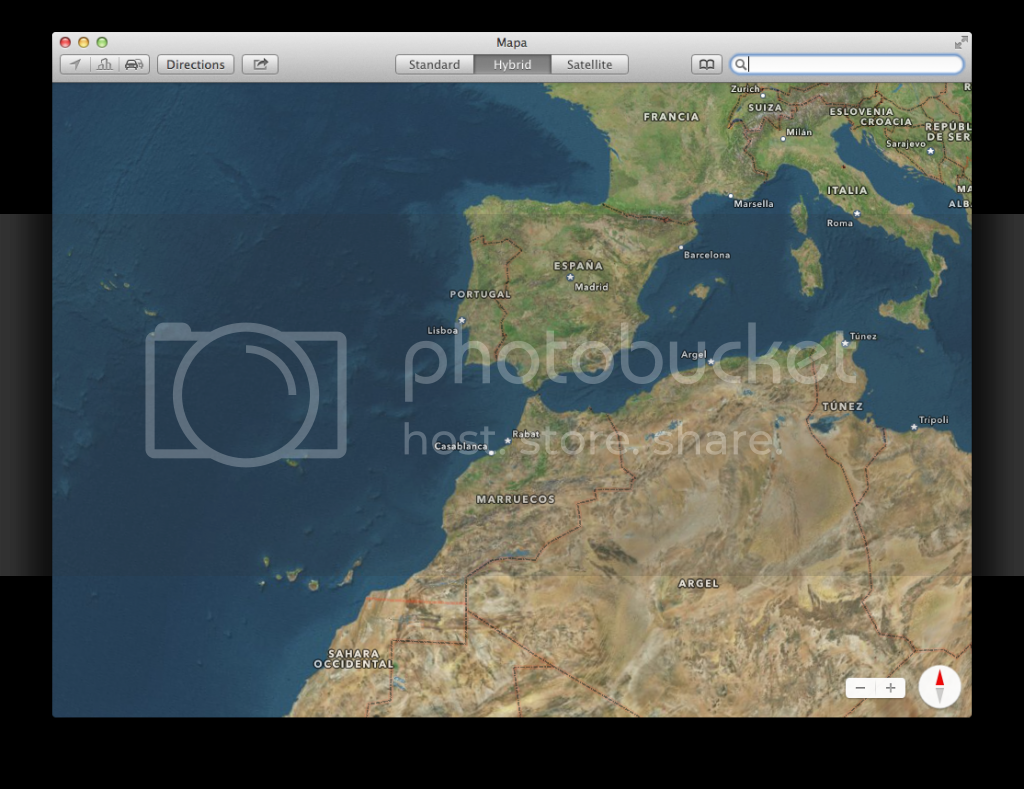1024x789 pixels.
Task: Click the Casablanca city label
Action: pyautogui.click(x=461, y=446)
